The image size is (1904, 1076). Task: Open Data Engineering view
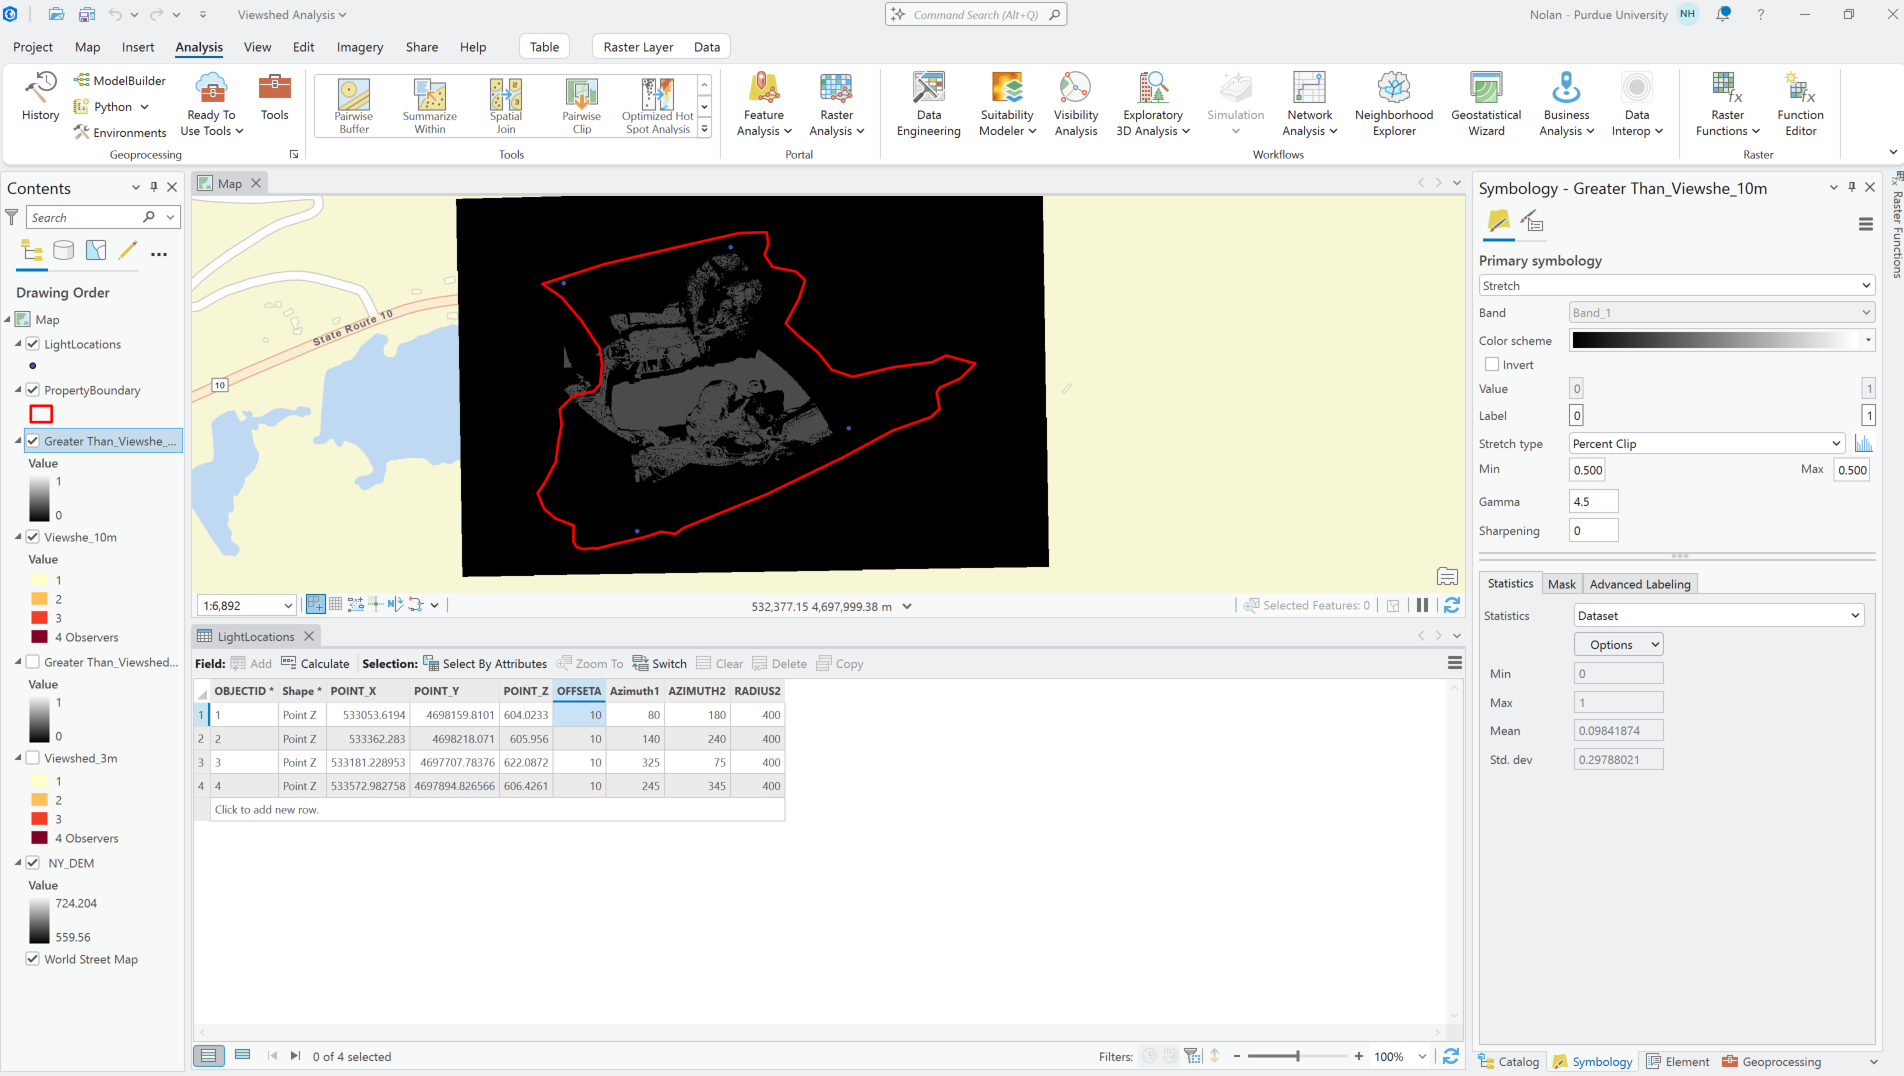928,104
